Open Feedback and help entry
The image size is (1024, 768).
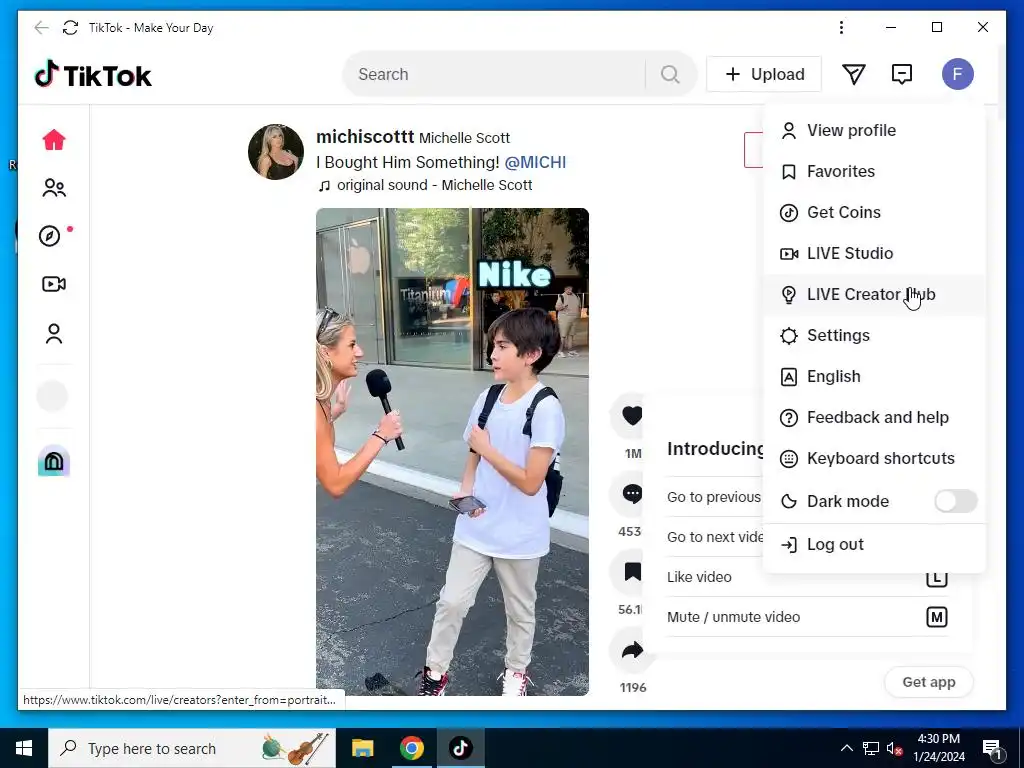[874, 417]
